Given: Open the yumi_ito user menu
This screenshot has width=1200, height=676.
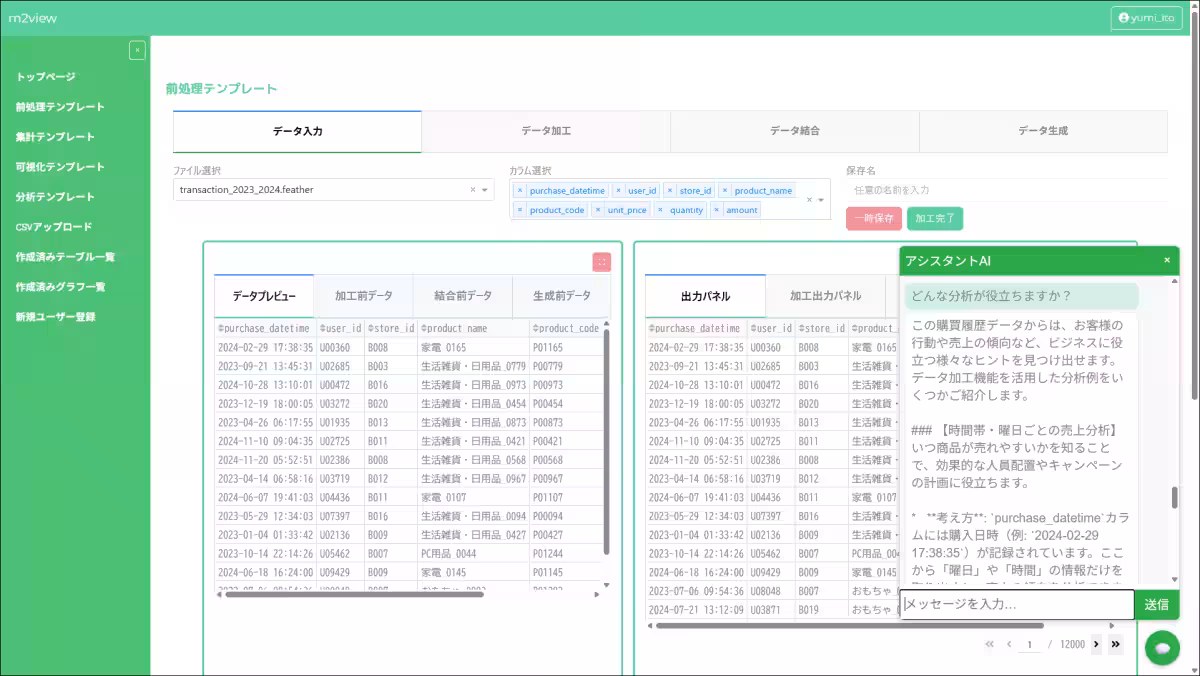Looking at the screenshot, I should (x=1145, y=18).
